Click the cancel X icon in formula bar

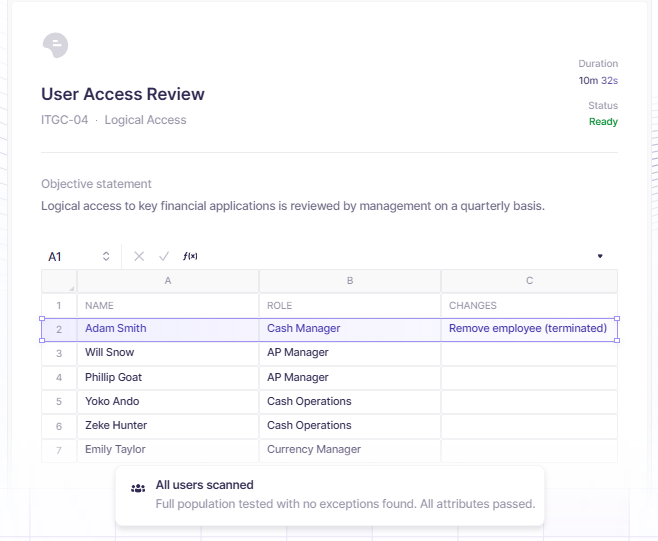point(139,256)
